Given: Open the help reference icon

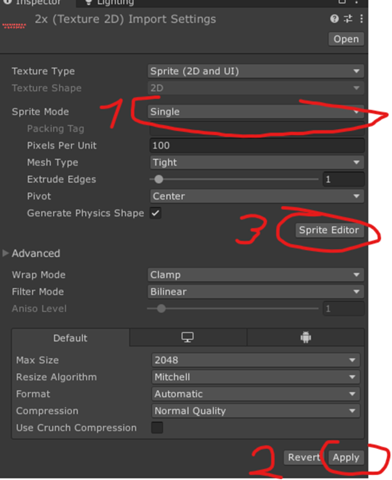Looking at the screenshot, I should tap(334, 19).
